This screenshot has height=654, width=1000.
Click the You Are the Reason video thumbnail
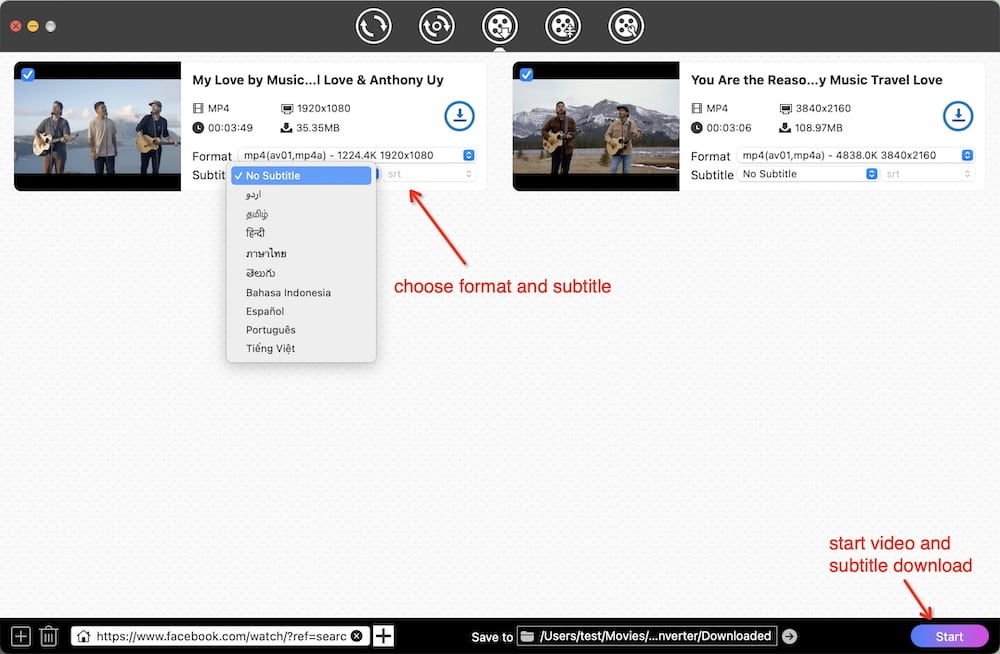pyautogui.click(x=596, y=126)
